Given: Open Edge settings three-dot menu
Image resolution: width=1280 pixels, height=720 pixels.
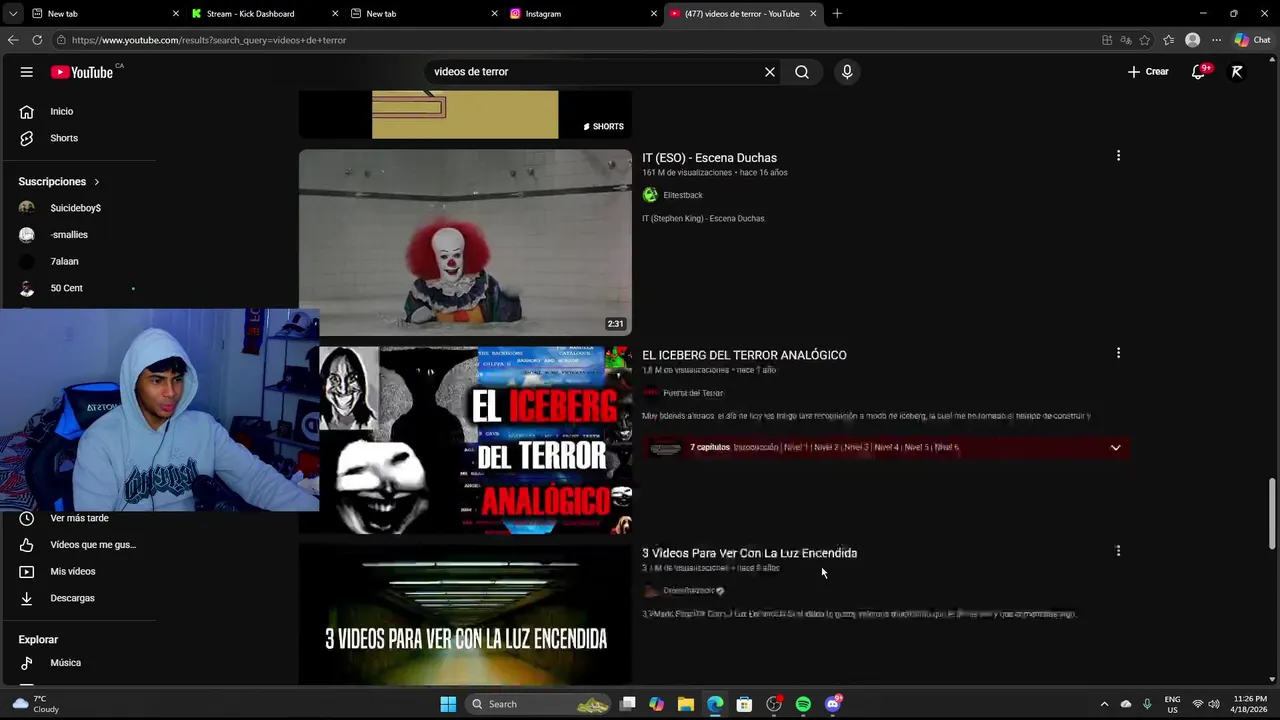Looking at the screenshot, I should coord(1216,40).
